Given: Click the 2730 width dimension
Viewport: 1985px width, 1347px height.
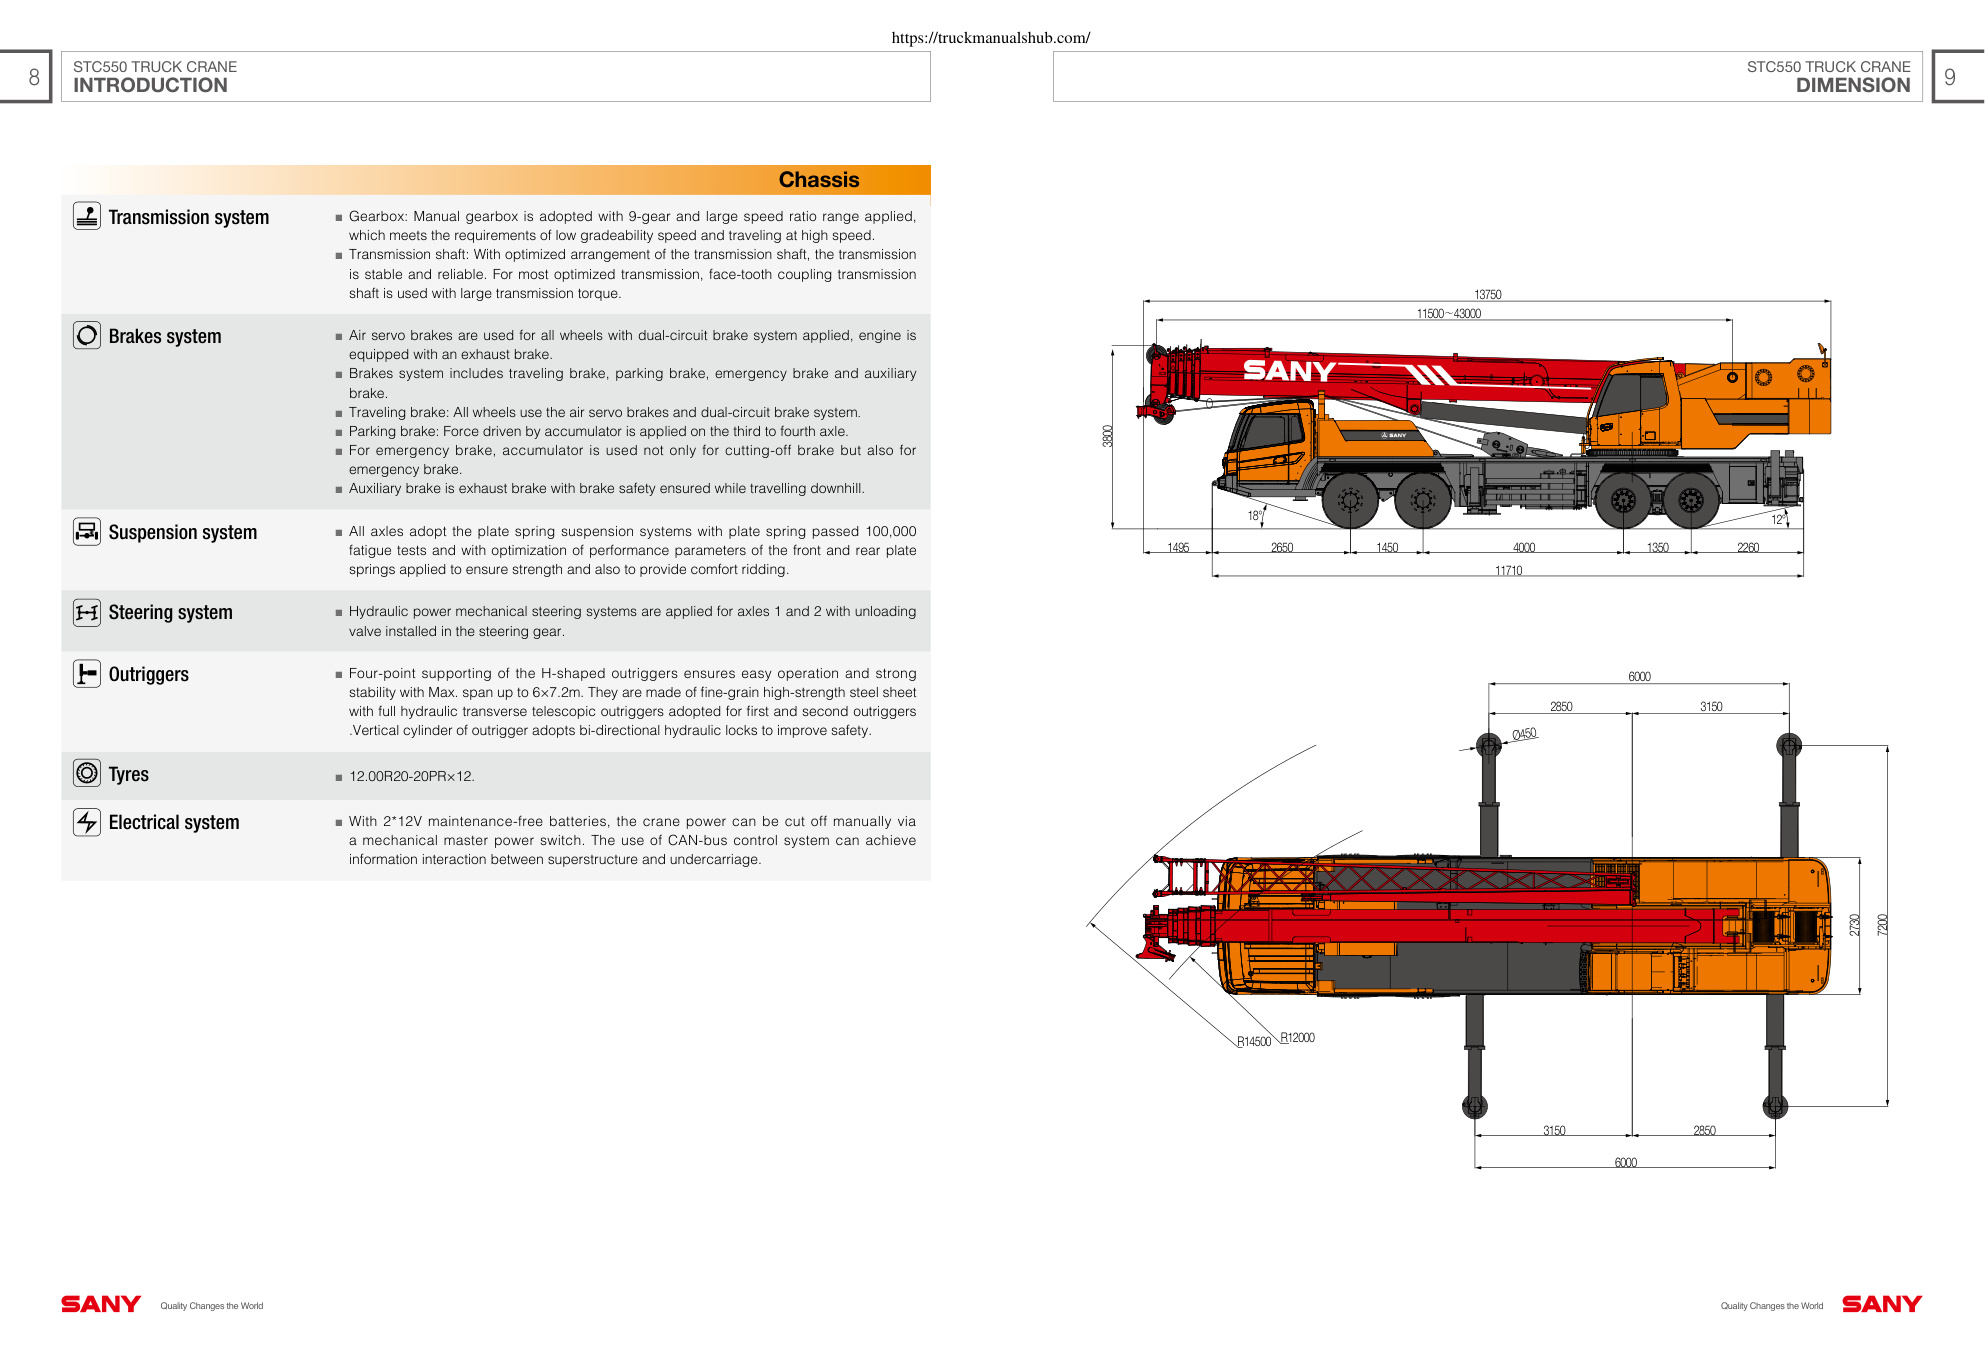Looking at the screenshot, I should pyautogui.click(x=1855, y=925).
